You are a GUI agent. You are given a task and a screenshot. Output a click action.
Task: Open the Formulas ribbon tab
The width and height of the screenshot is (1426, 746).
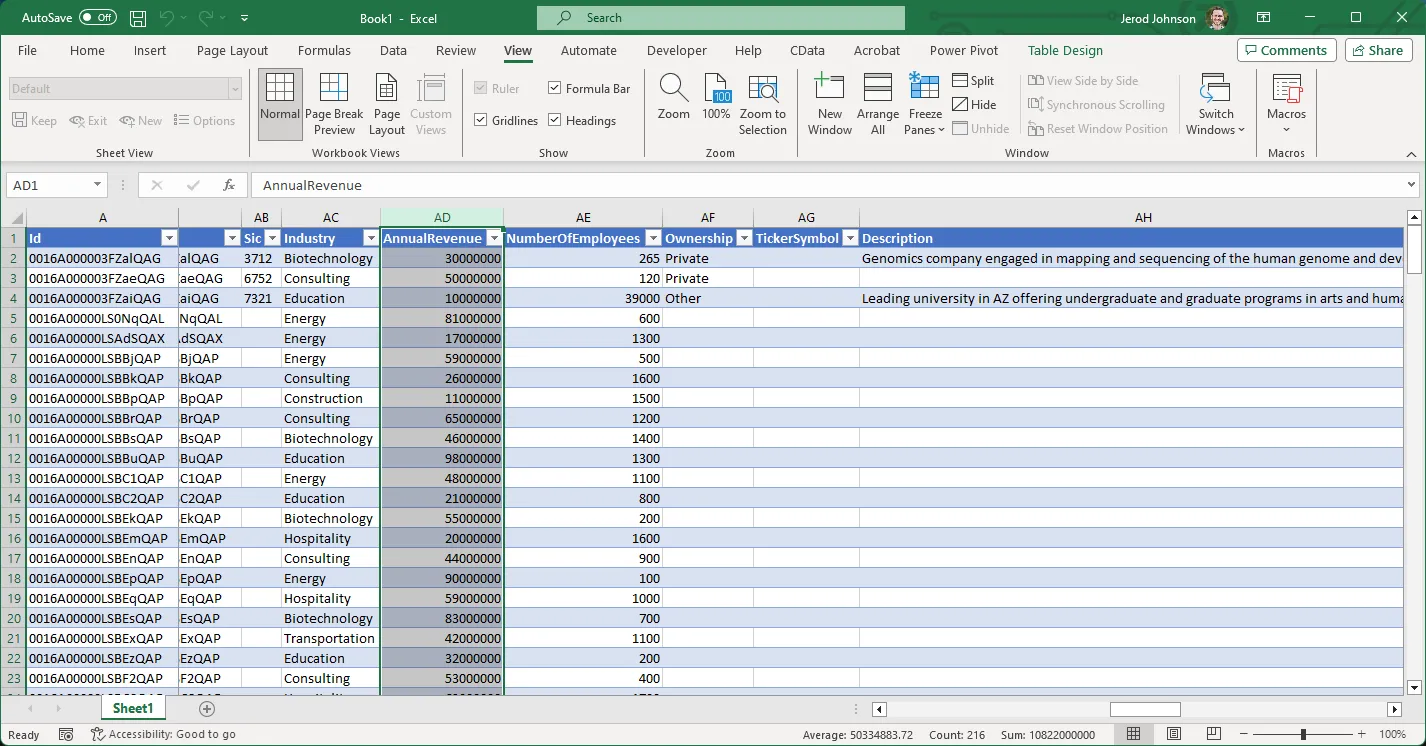(324, 50)
